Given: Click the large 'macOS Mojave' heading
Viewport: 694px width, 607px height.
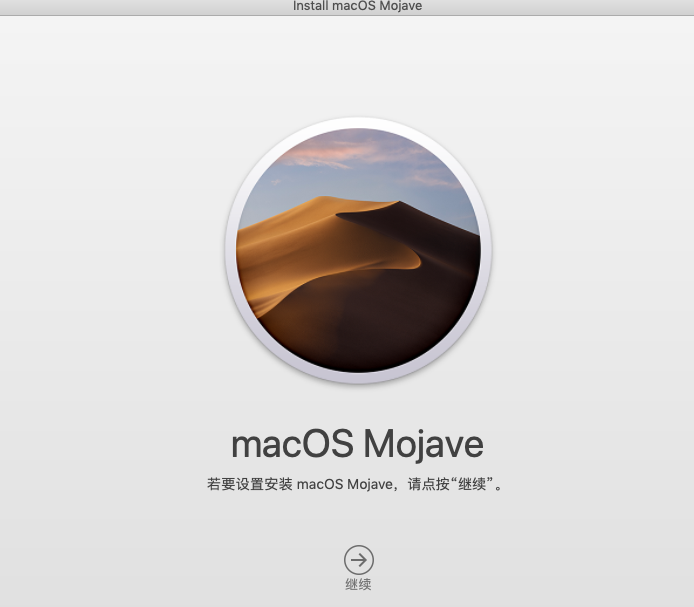Looking at the screenshot, I should [x=357, y=445].
